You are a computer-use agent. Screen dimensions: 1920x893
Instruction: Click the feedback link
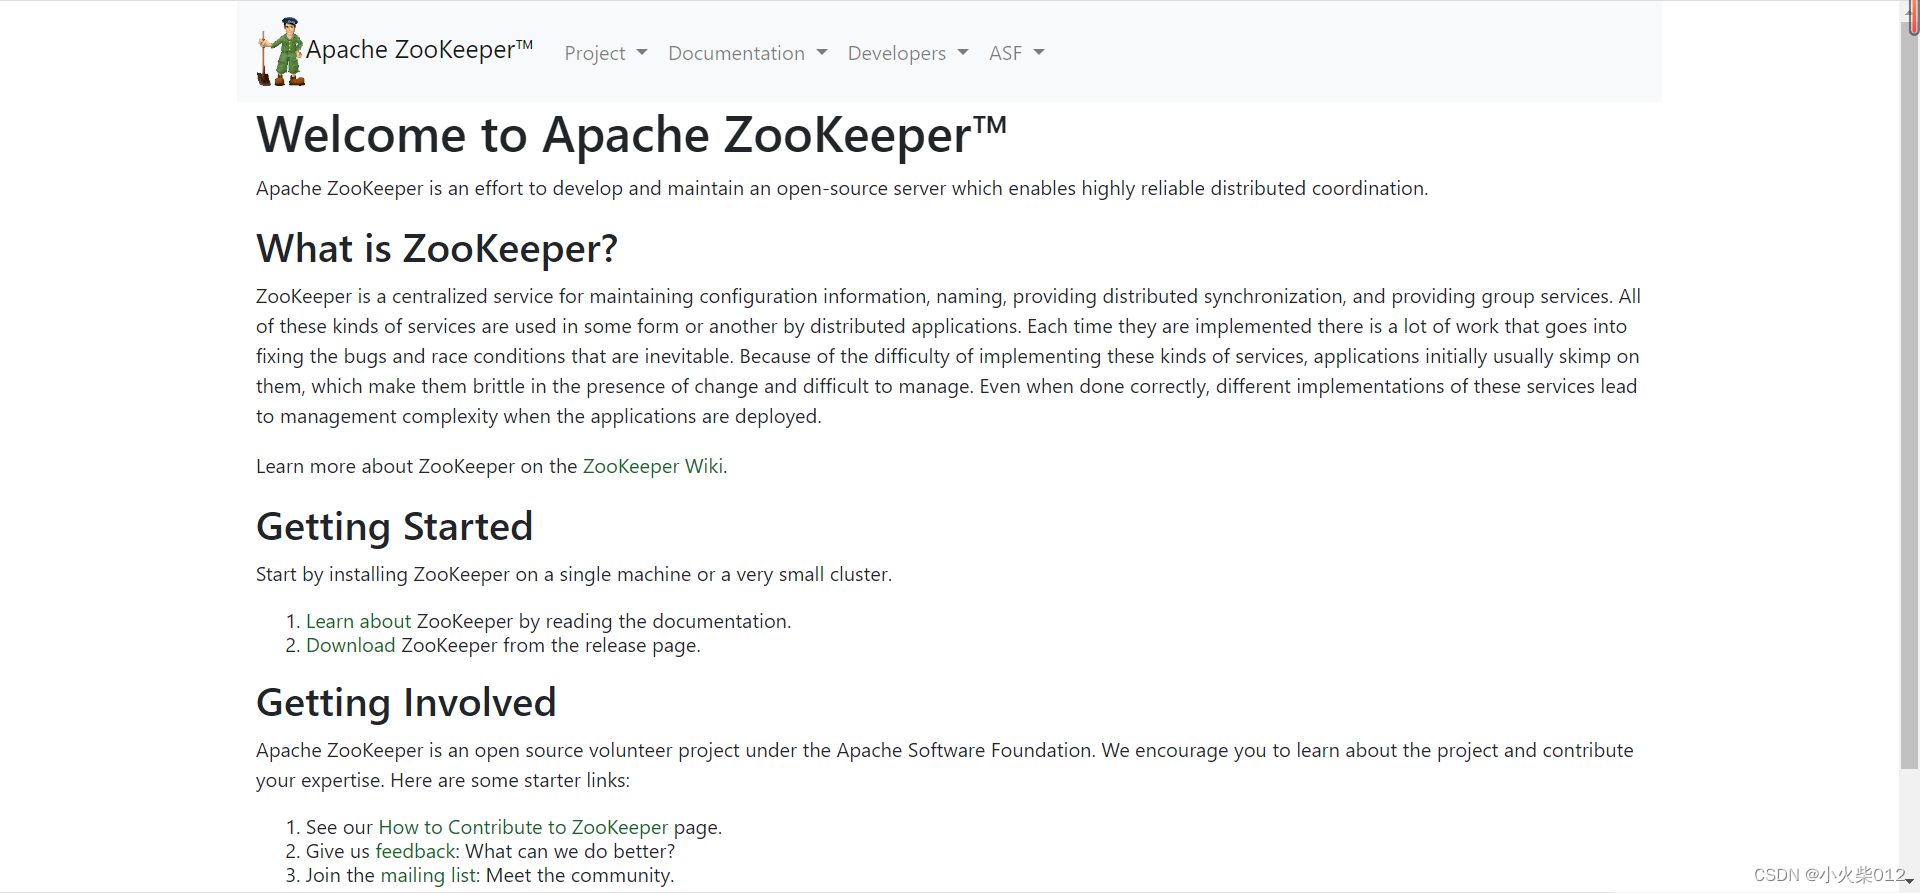click(x=416, y=851)
